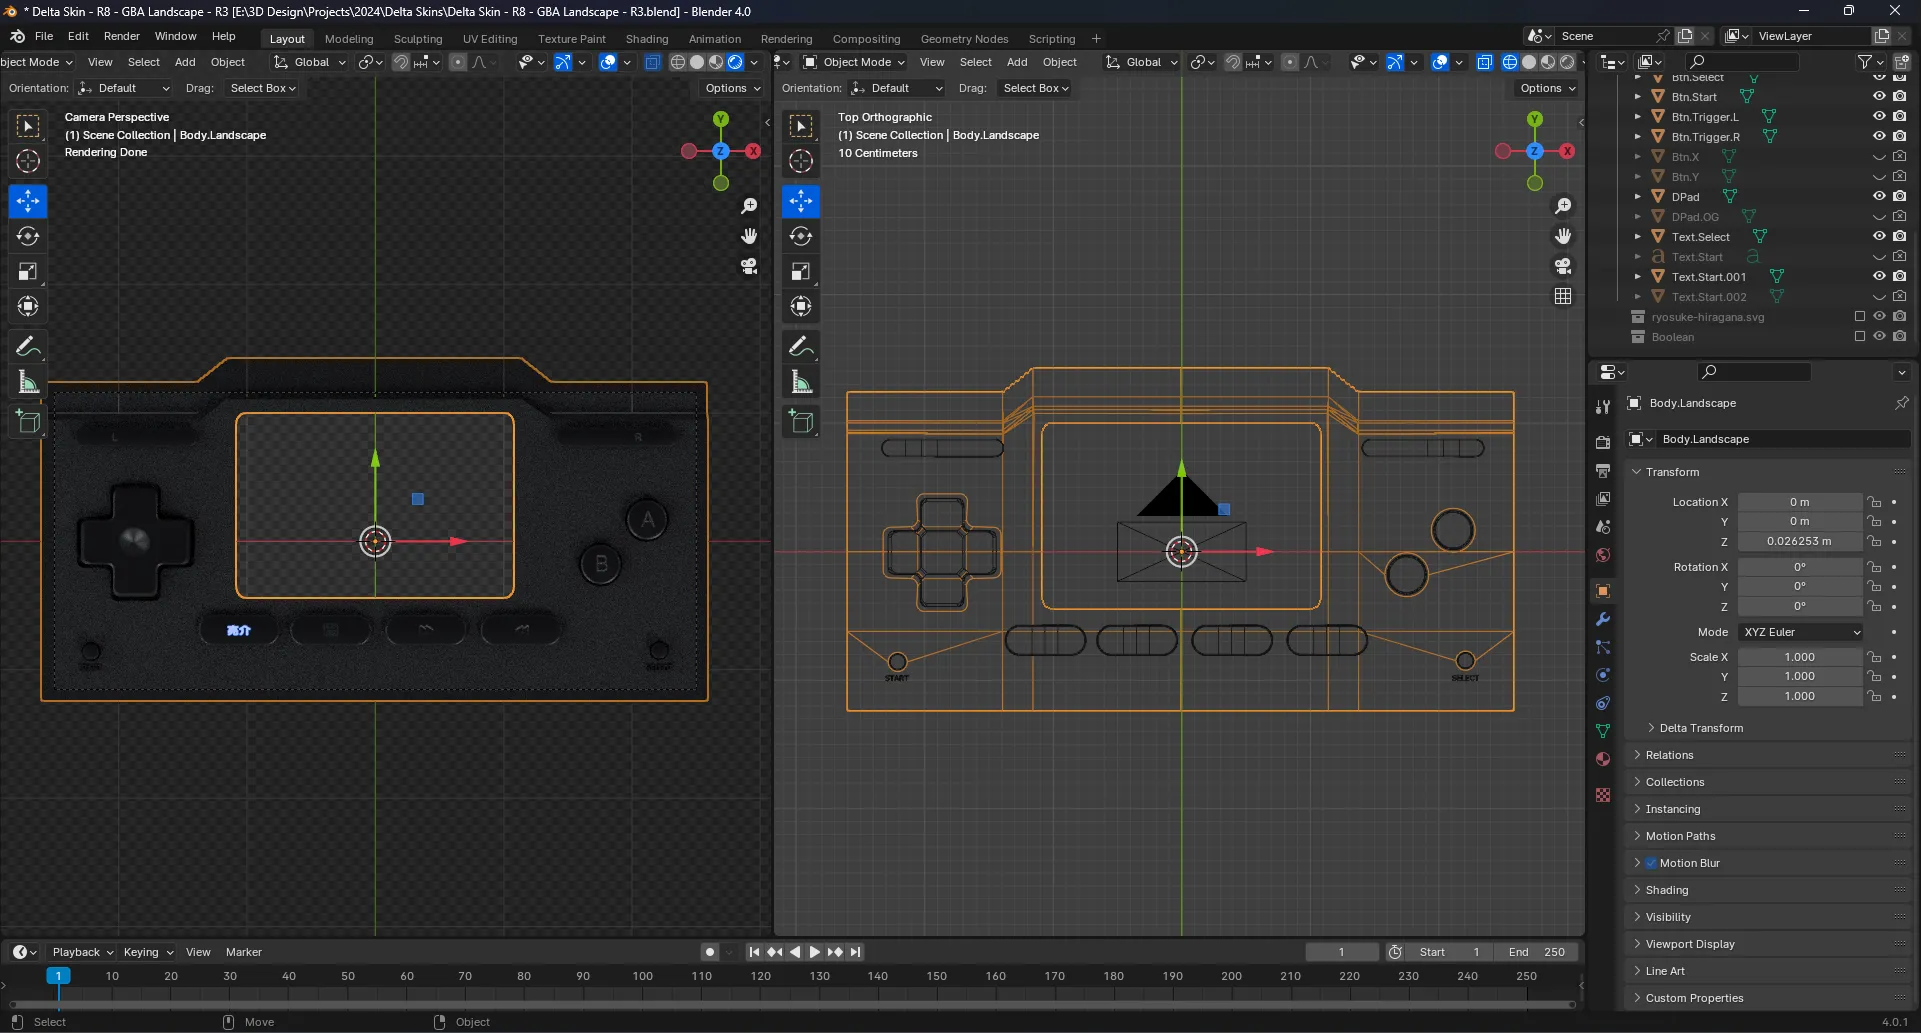This screenshot has width=1921, height=1033.
Task: Activate the Annotate tool
Action: [x=28, y=345]
